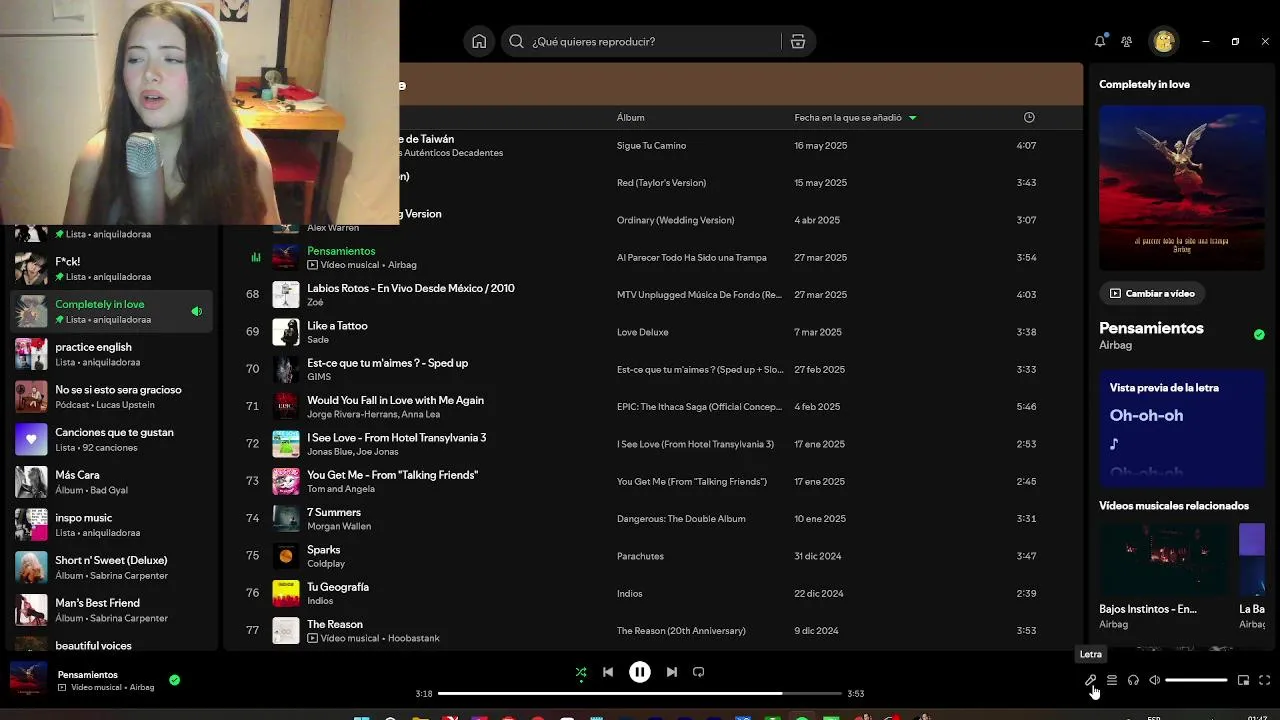Toggle saved checkmark beside Pensamientos in right panel
Viewport: 1280px width, 720px height.
click(1259, 334)
